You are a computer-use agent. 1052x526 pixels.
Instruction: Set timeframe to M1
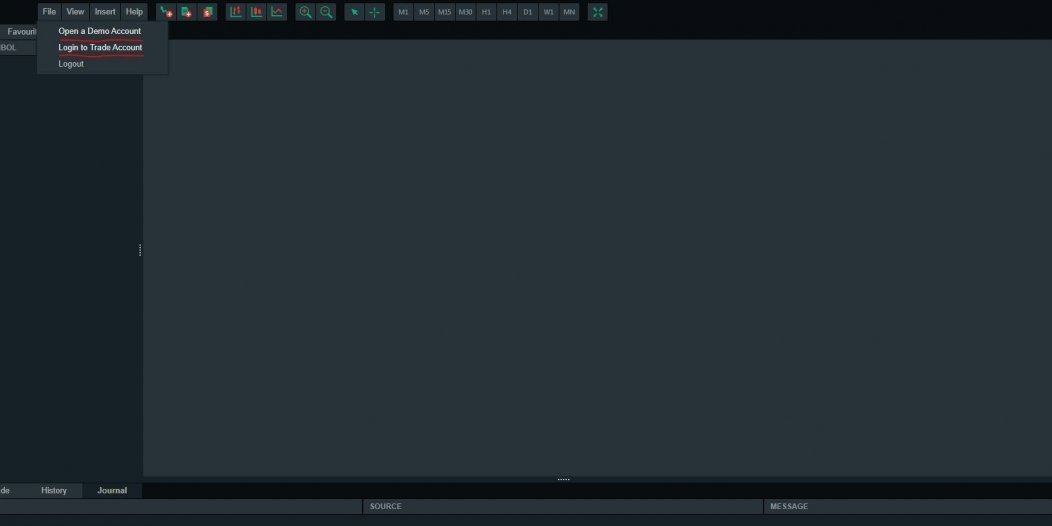click(403, 12)
